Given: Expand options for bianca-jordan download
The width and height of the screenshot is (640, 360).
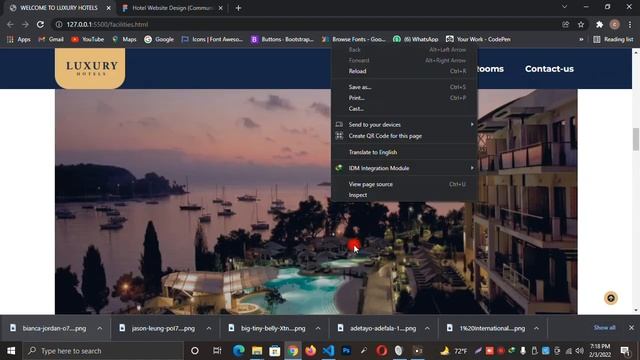Looking at the screenshot, I should coord(100,328).
